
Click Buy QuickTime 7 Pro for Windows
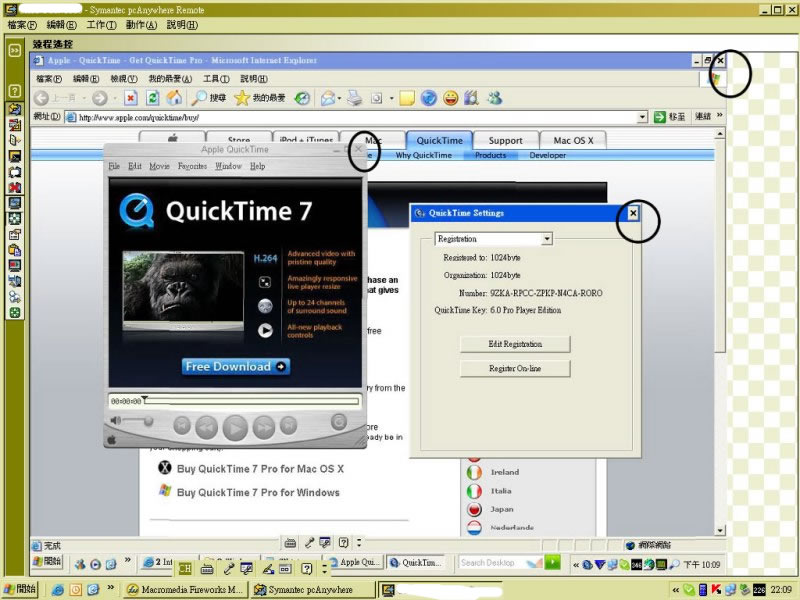point(258,492)
